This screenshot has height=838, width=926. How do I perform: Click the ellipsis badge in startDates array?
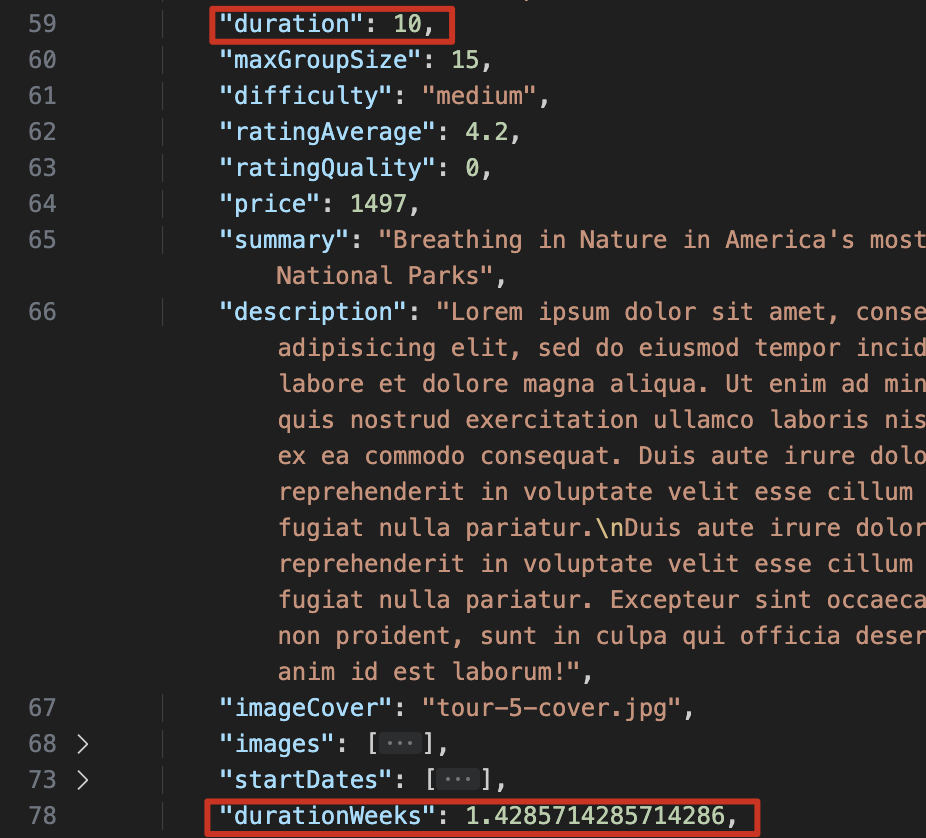point(458,780)
